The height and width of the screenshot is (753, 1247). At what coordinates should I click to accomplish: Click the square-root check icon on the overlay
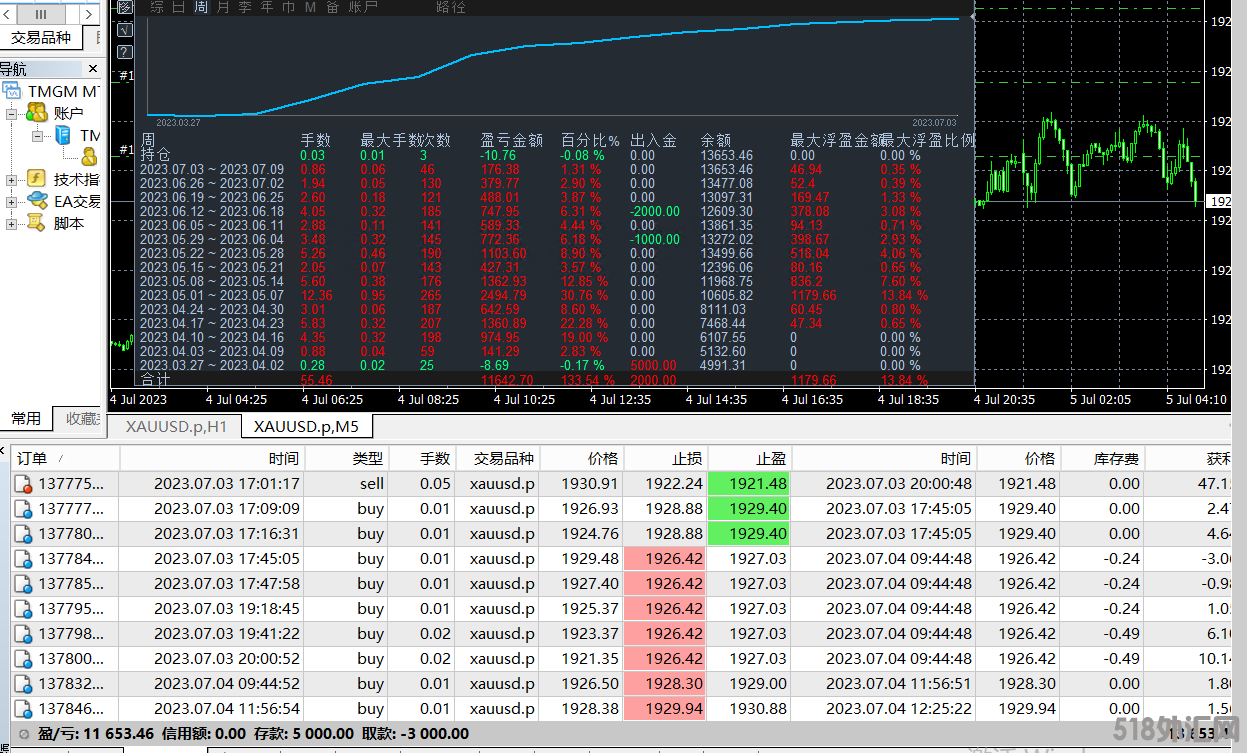coord(125,30)
